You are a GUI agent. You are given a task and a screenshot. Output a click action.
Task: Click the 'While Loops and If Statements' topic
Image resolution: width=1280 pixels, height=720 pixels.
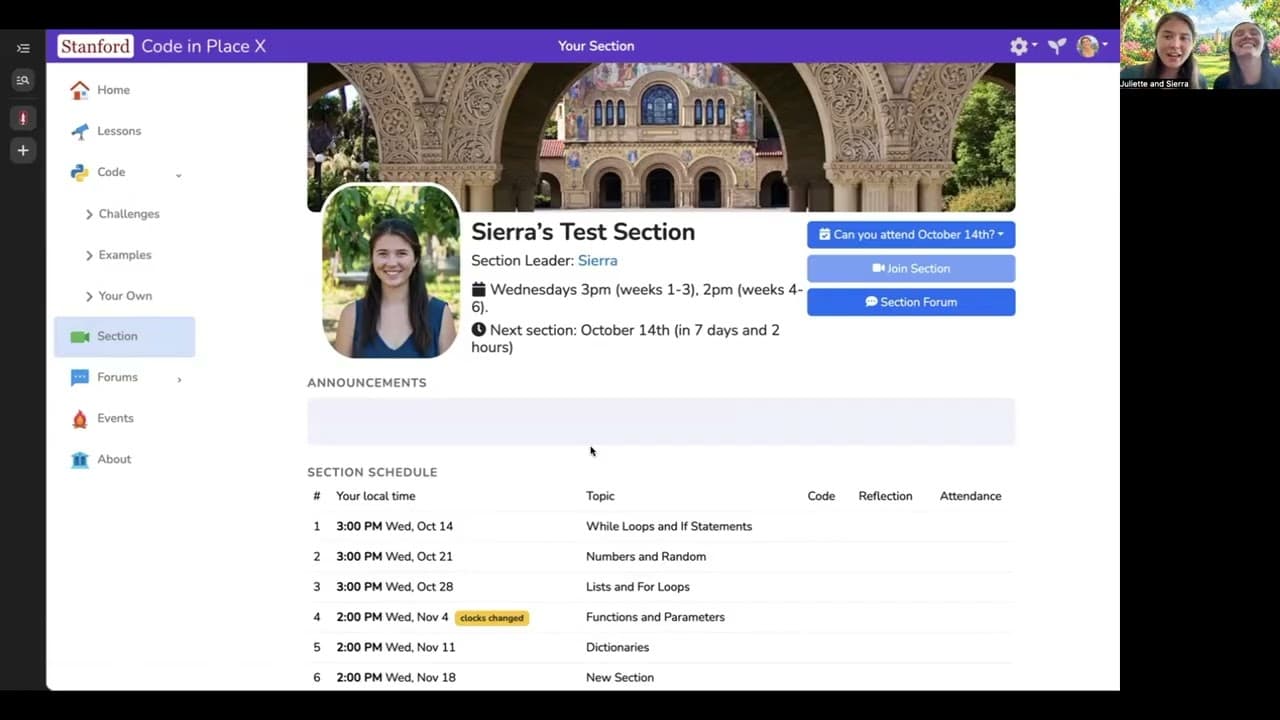[669, 526]
